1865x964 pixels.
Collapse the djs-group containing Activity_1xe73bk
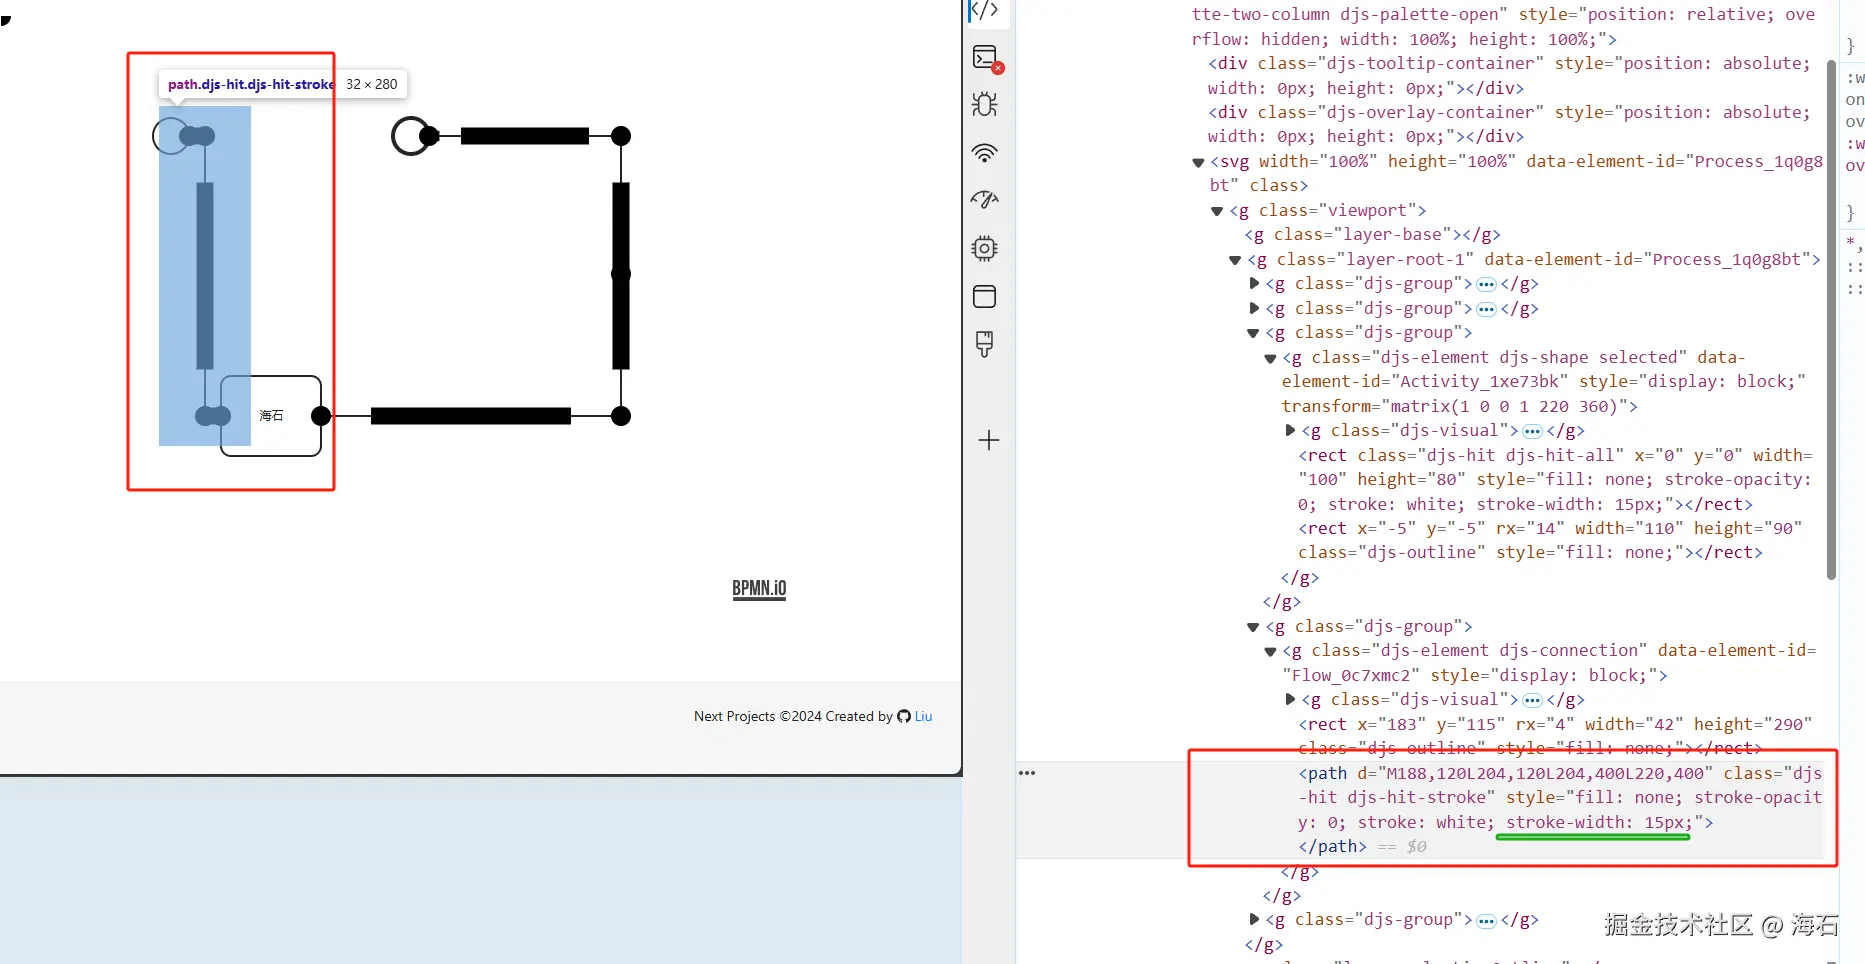click(x=1253, y=333)
